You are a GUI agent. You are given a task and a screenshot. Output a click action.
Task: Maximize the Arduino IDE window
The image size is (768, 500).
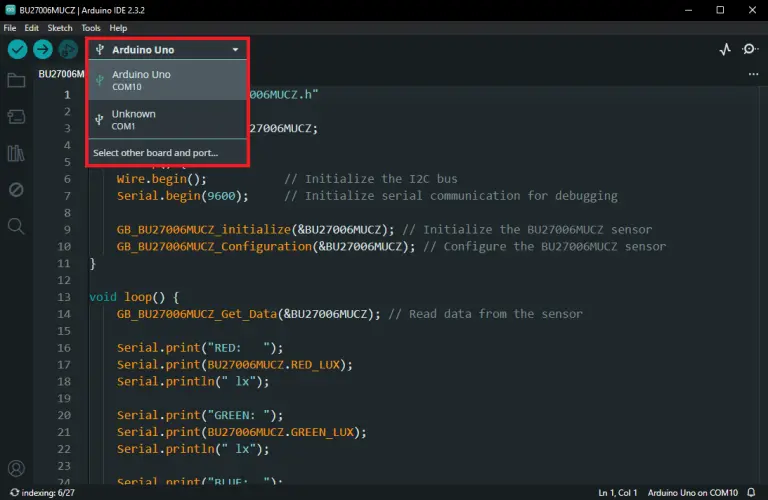click(720, 10)
